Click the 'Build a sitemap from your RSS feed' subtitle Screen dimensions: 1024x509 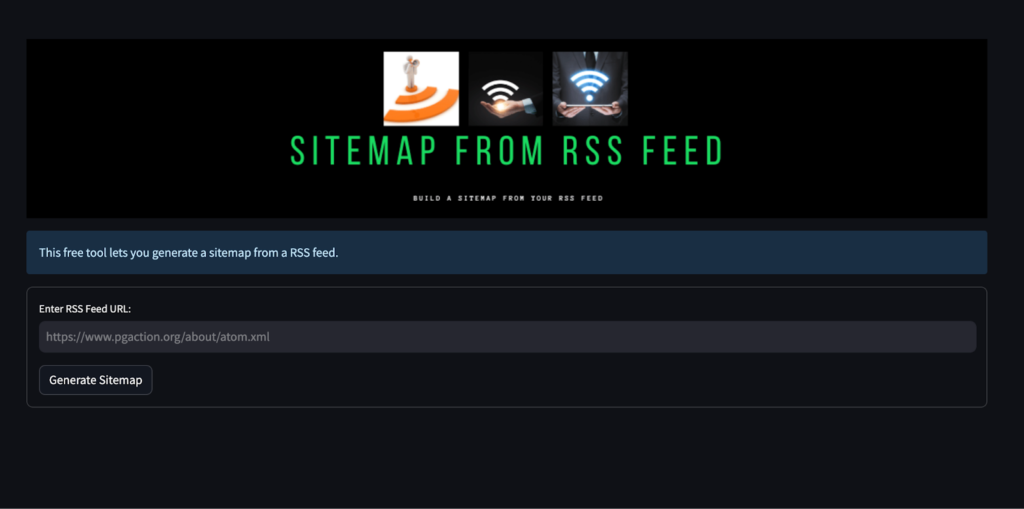(507, 198)
